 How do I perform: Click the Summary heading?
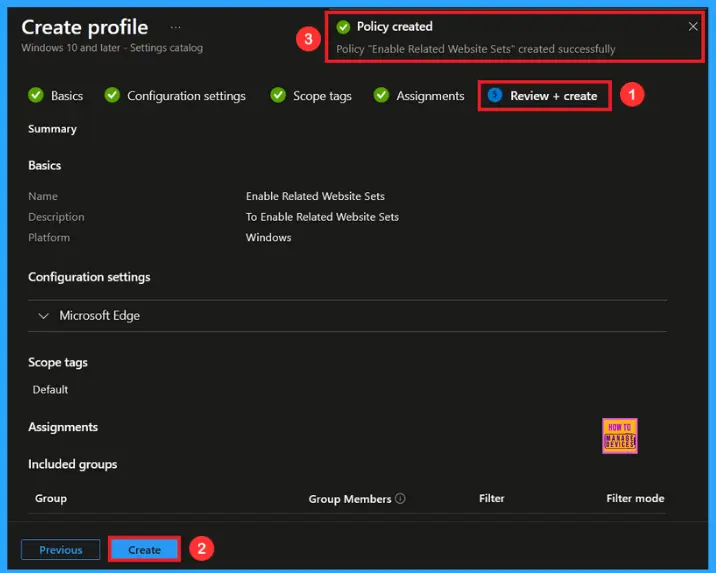pos(53,129)
